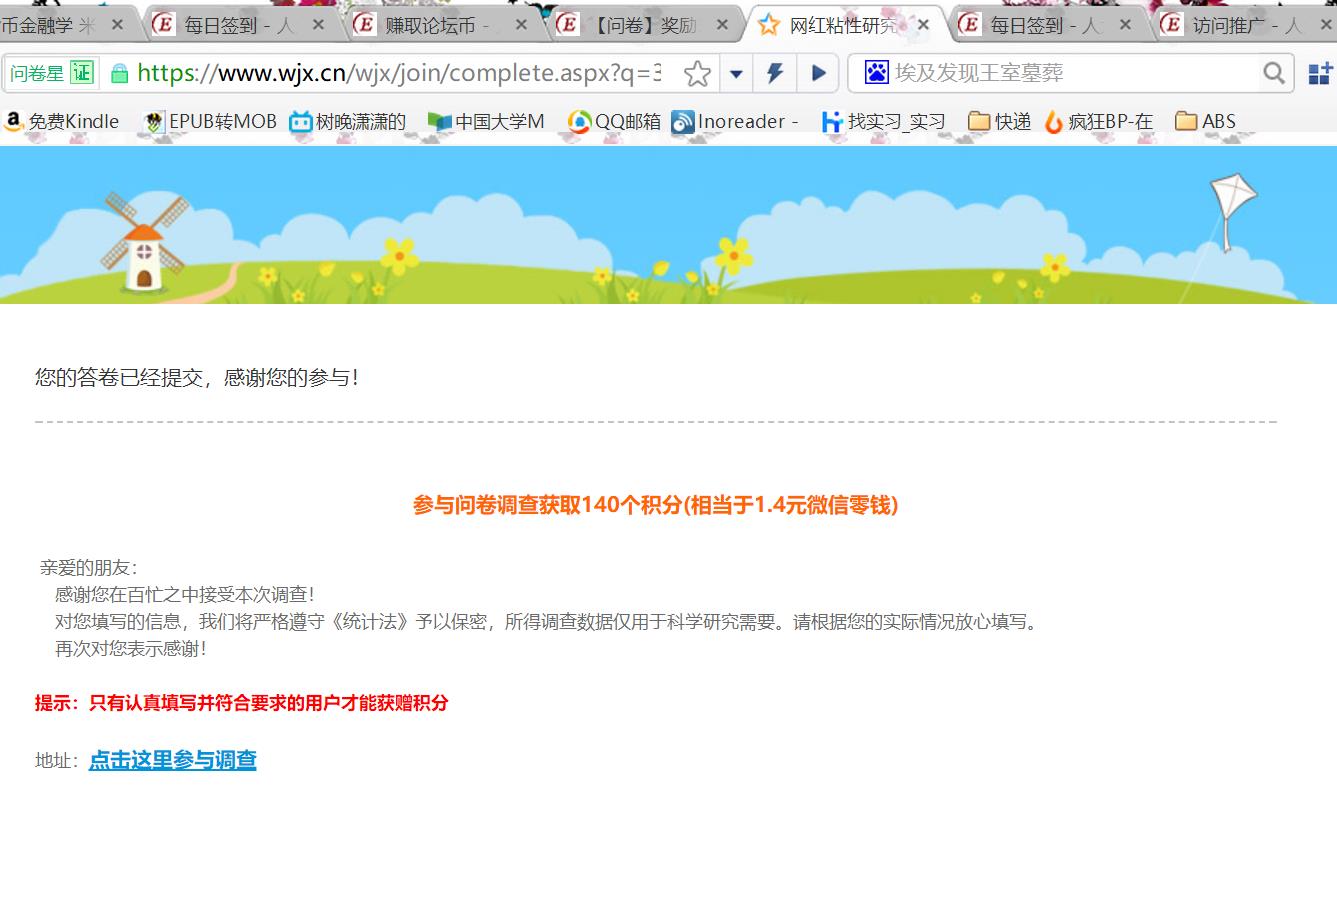Open the 疯狂BP-在 bookmark
The height and width of the screenshot is (902, 1337).
pos(1099,122)
